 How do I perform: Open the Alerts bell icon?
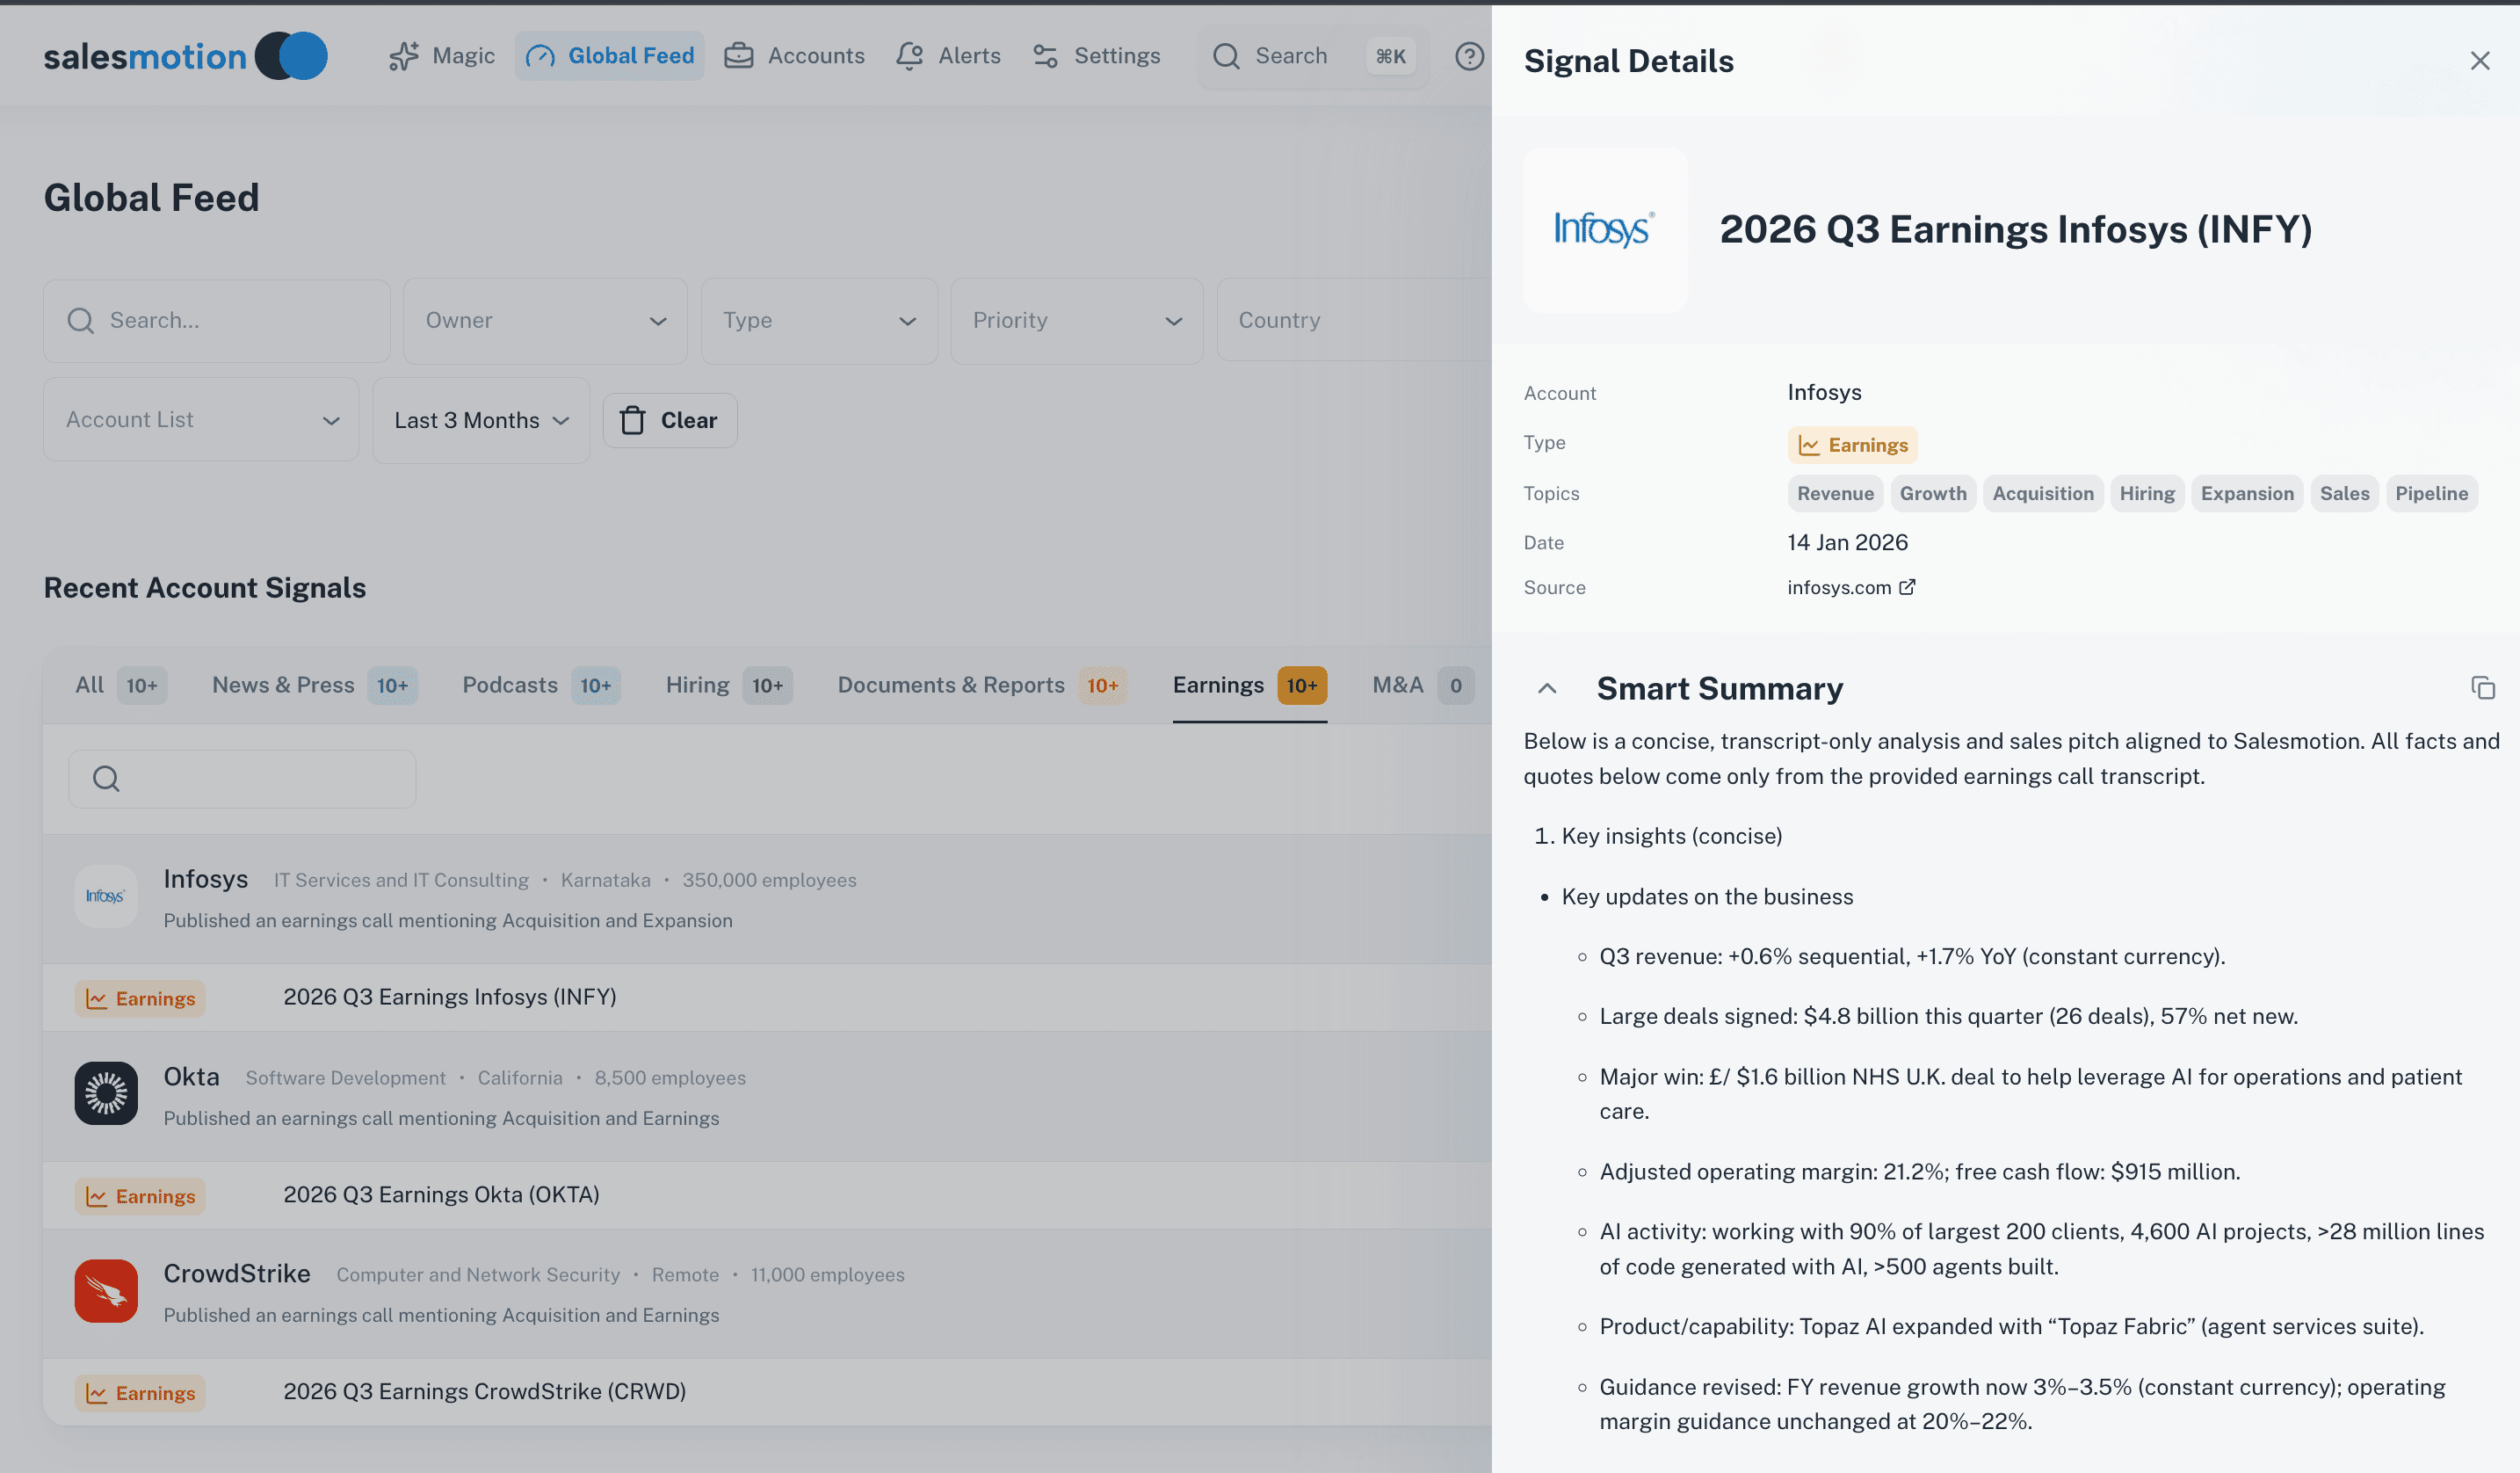pyautogui.click(x=909, y=56)
